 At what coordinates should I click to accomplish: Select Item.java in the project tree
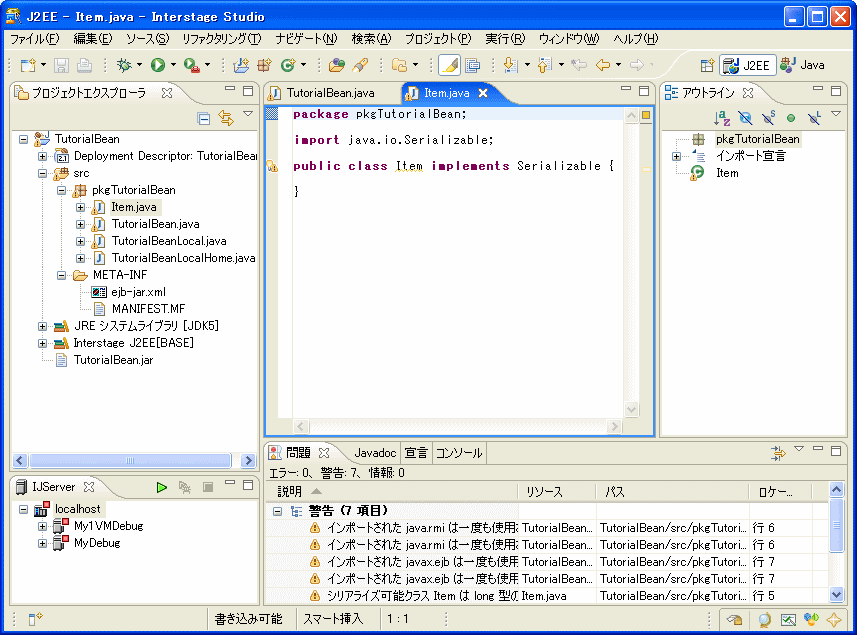coord(134,207)
